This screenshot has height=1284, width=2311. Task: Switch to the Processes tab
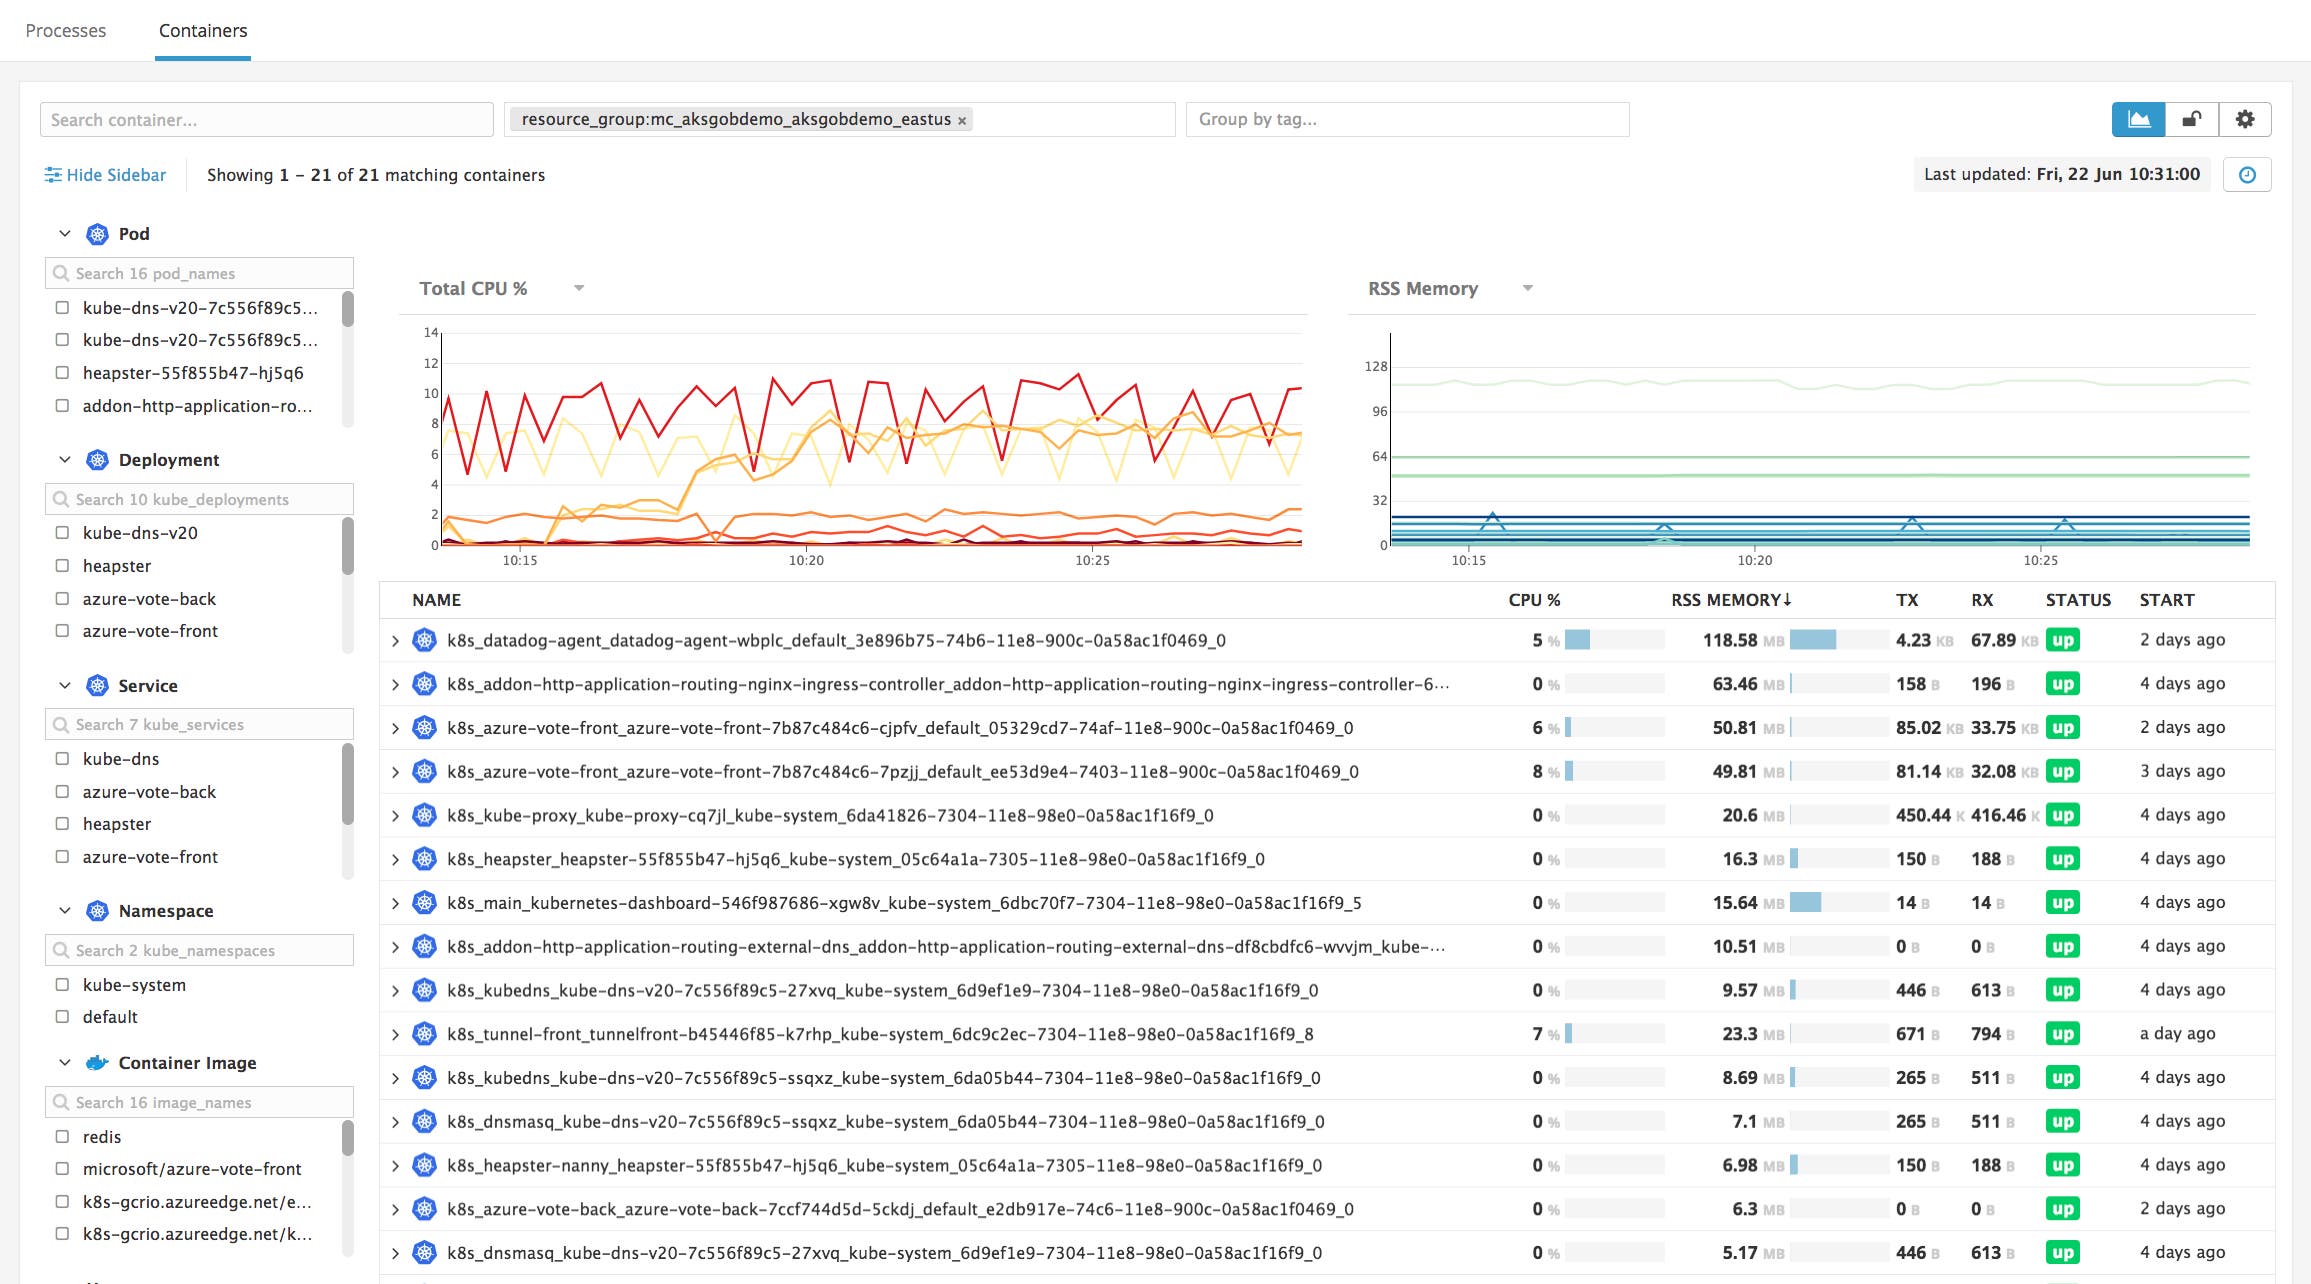coord(65,30)
